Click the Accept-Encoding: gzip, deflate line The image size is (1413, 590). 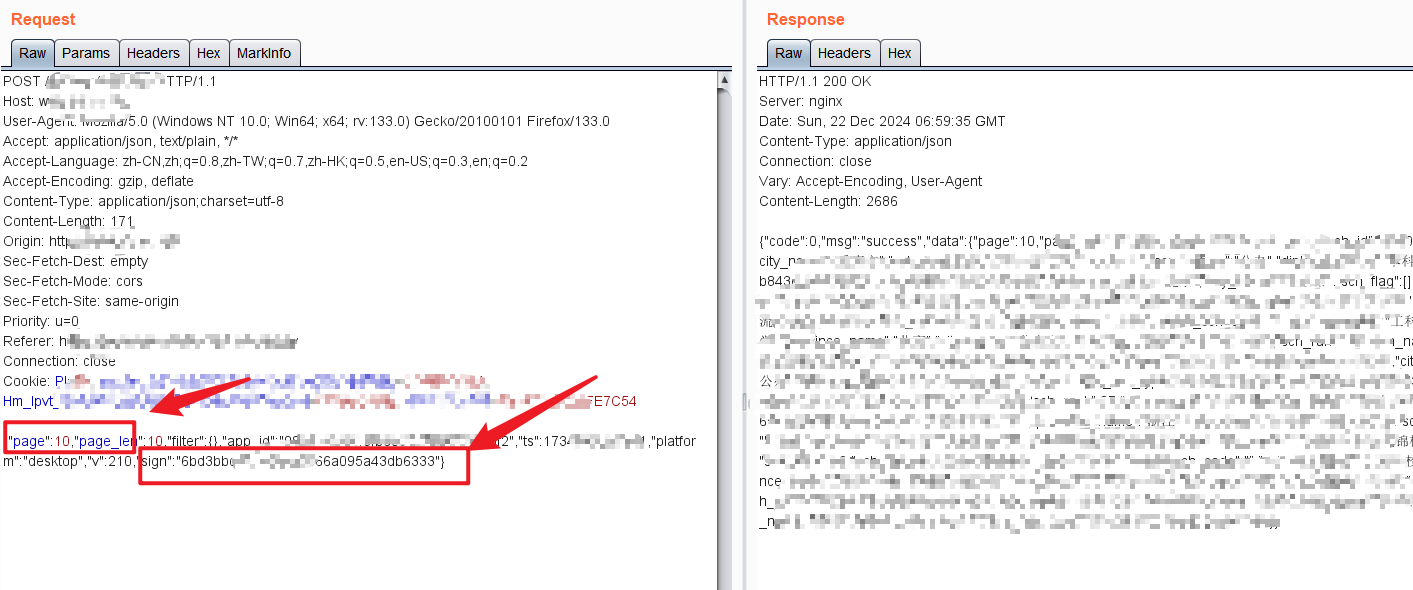(98, 181)
